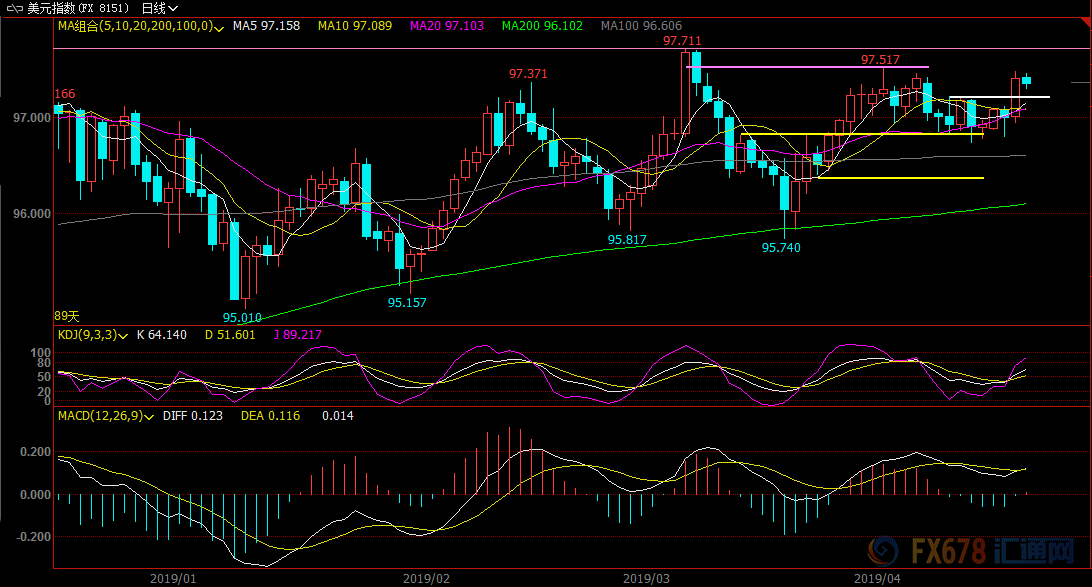Click the 97.371 peak price label
The height and width of the screenshot is (587, 1092).
(528, 73)
